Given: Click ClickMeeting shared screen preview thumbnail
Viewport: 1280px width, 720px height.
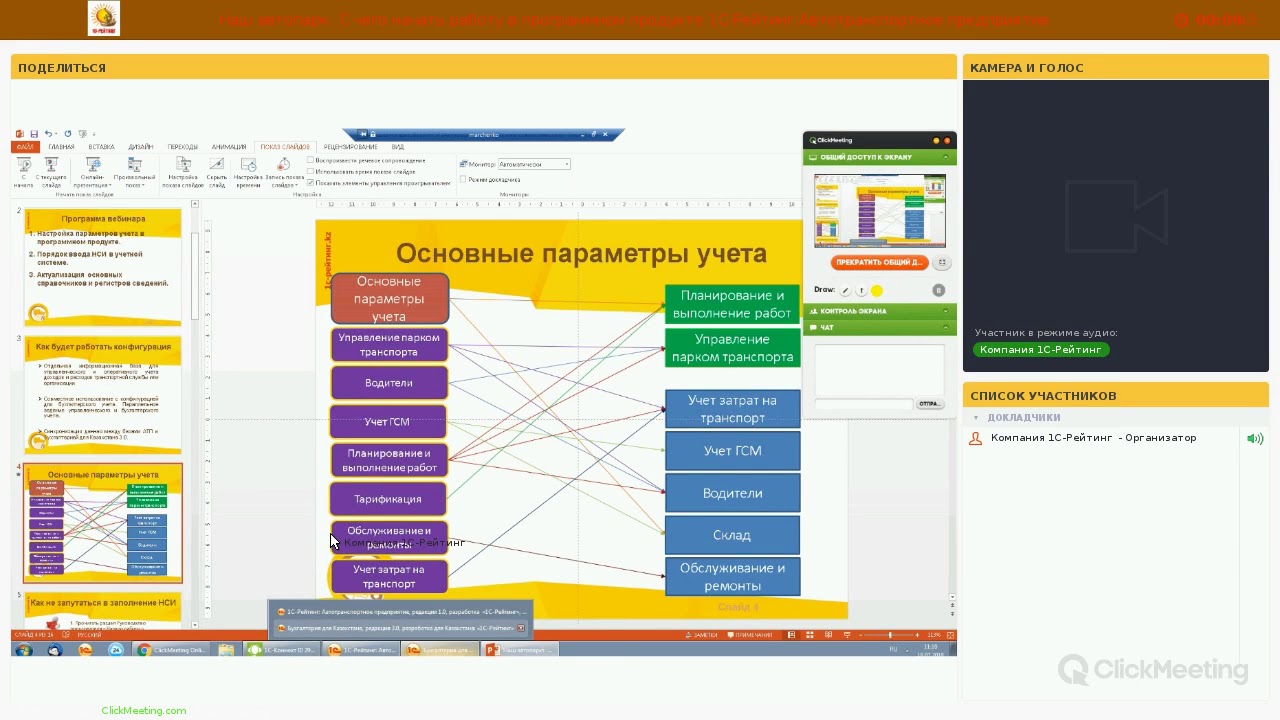Looking at the screenshot, I should point(880,211).
